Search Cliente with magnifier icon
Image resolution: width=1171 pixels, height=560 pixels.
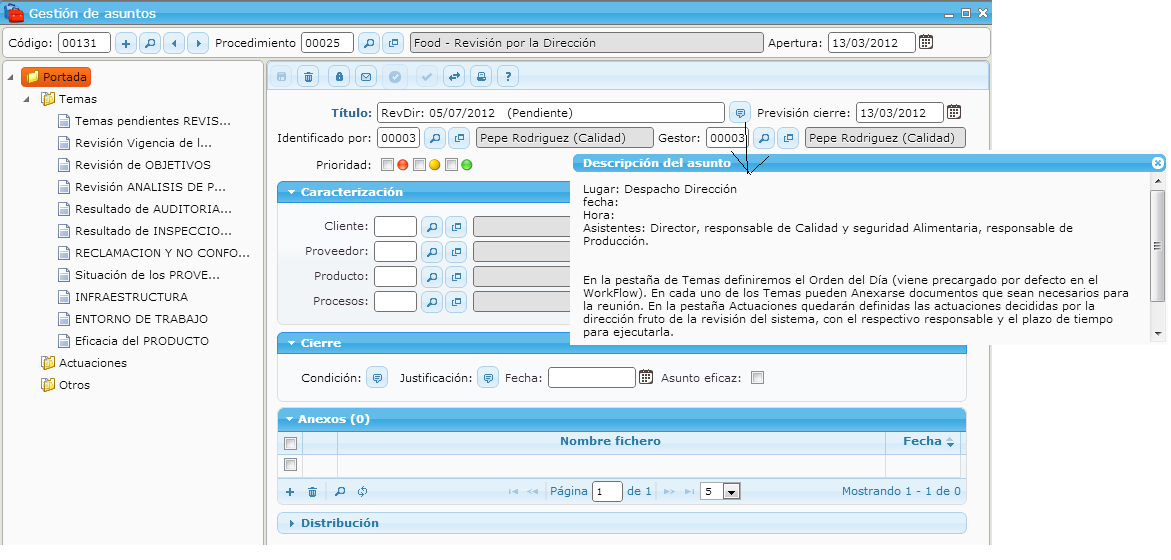pos(432,226)
